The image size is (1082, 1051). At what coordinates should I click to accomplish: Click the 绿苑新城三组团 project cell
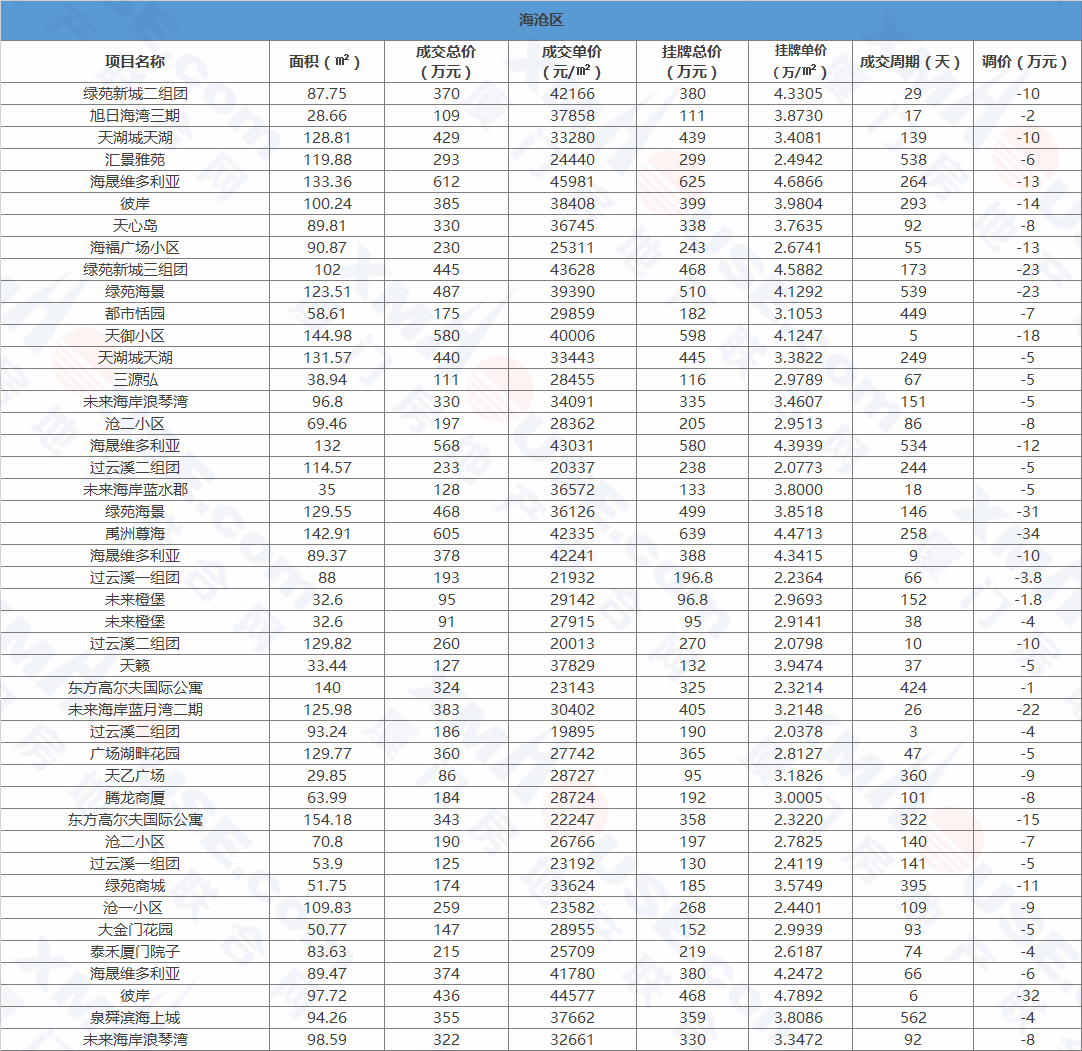[x=135, y=270]
